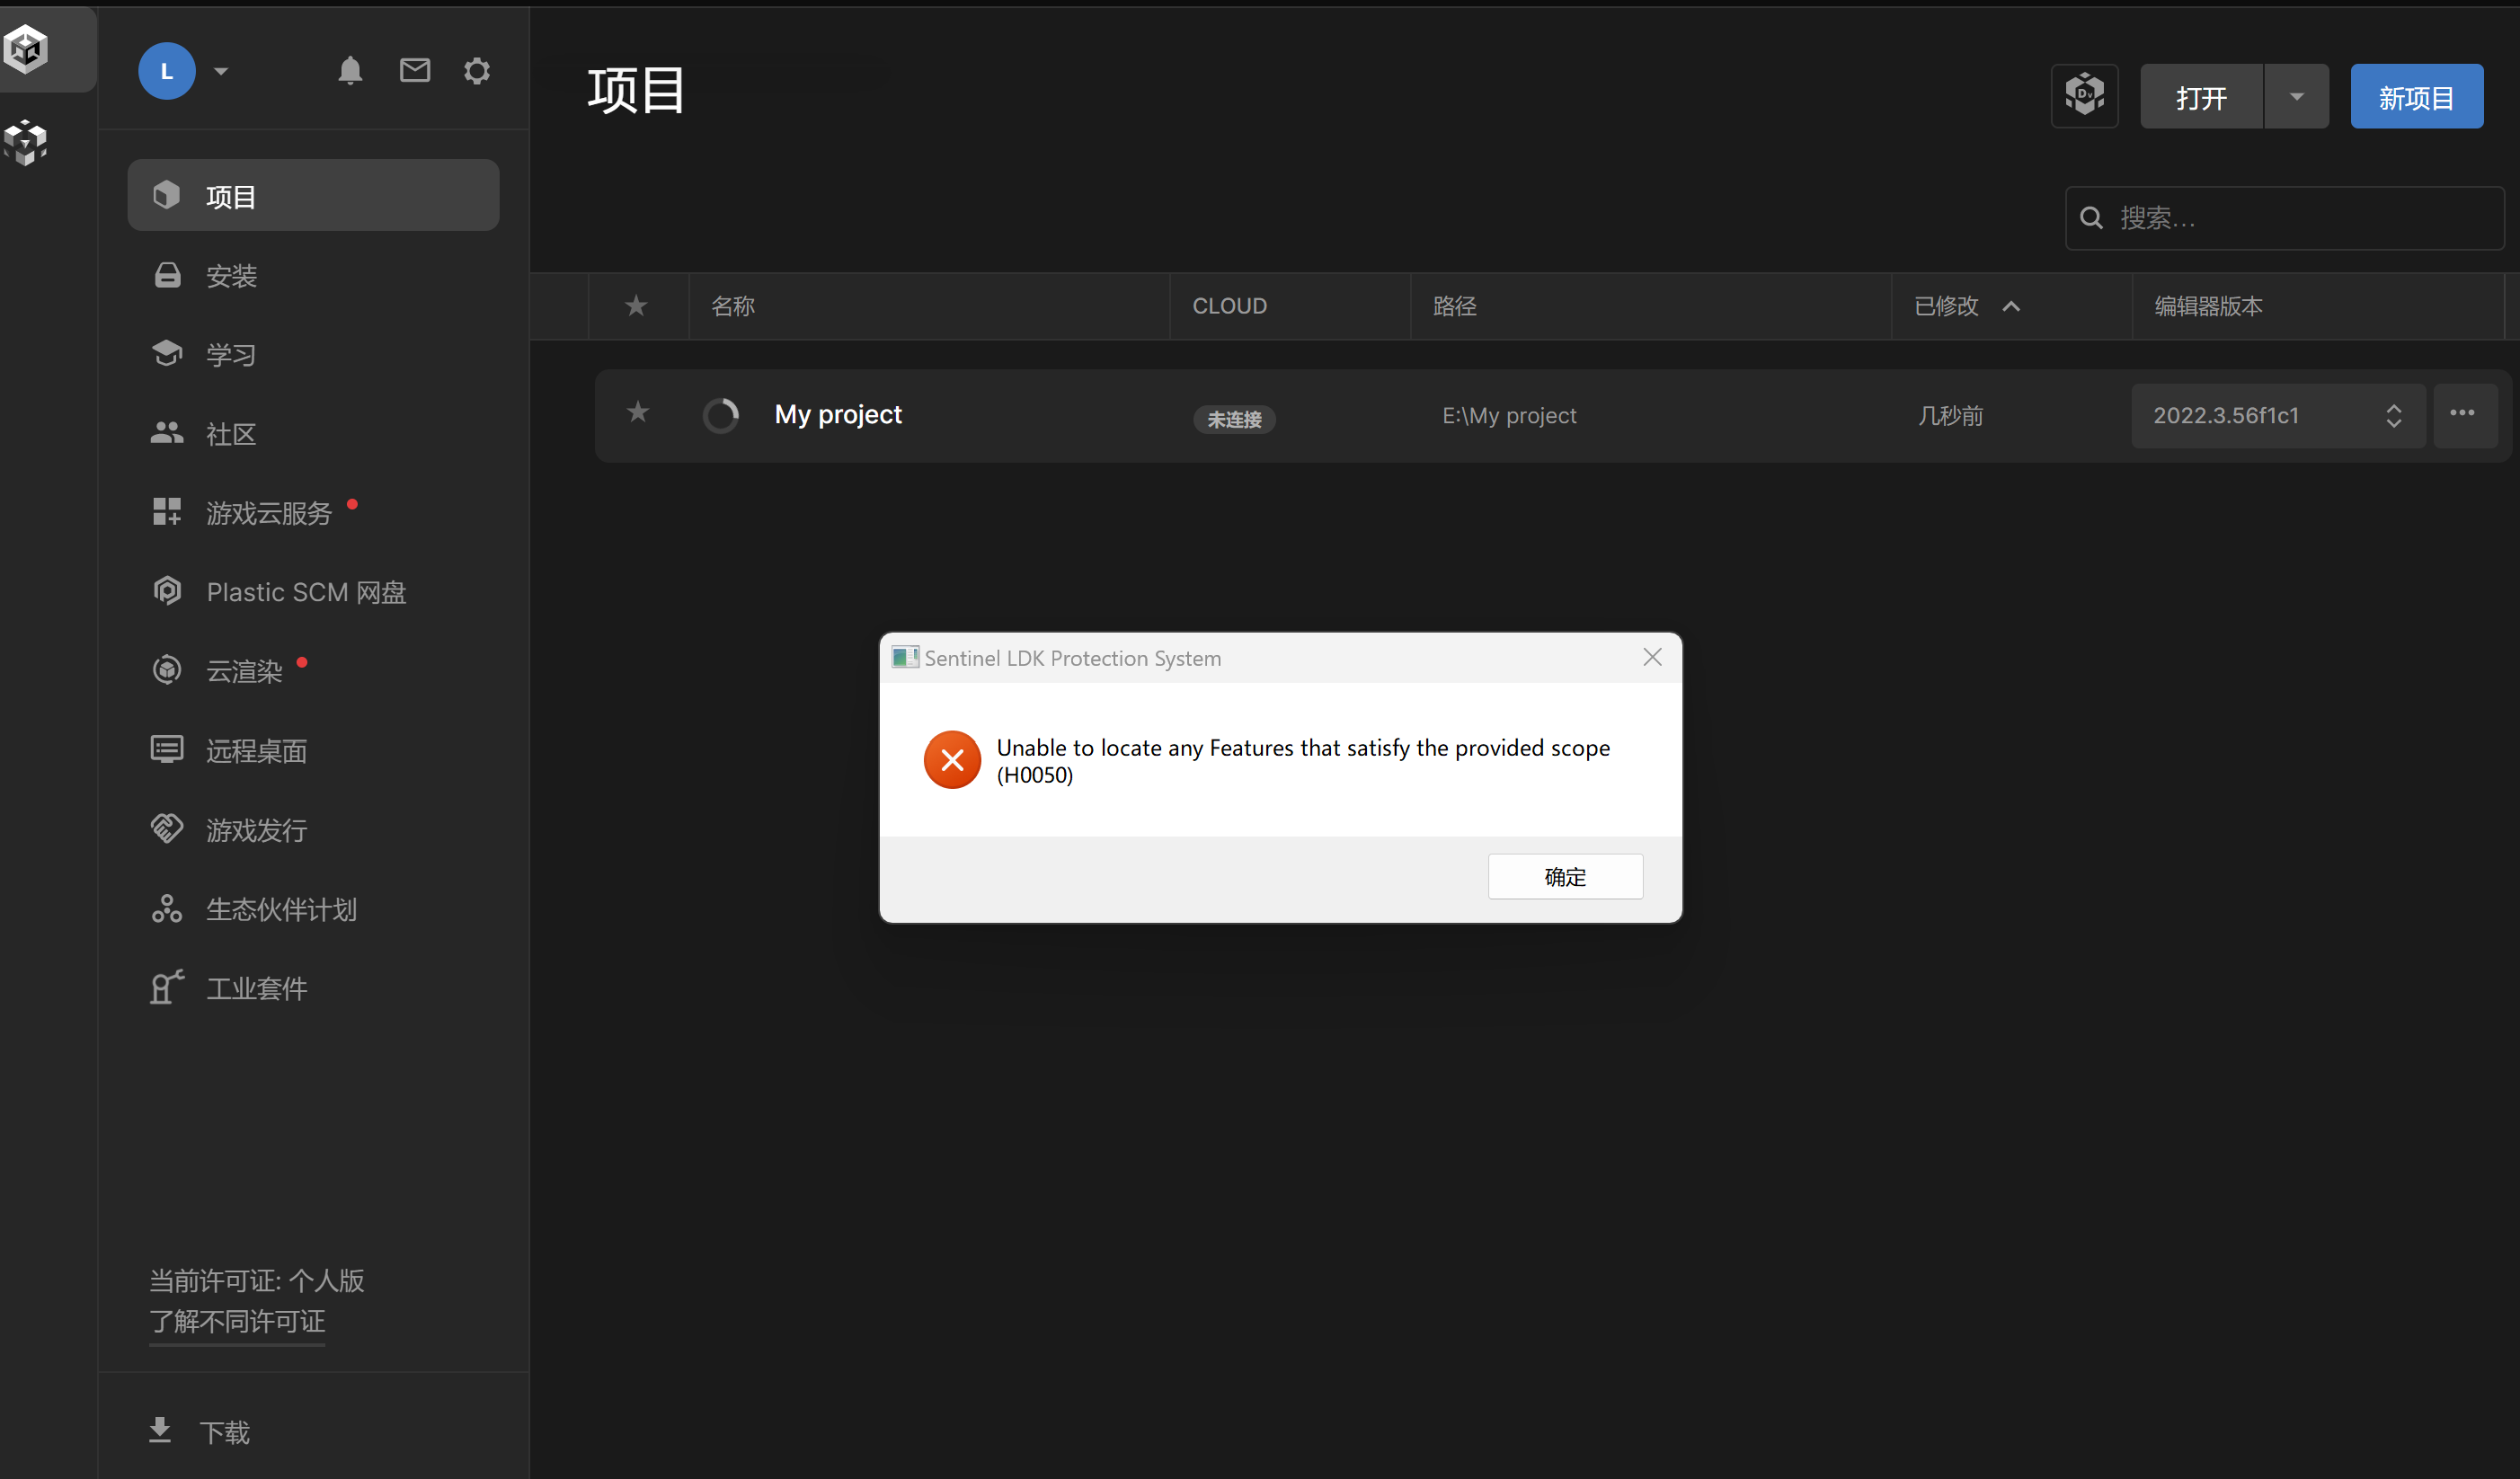Close the Sentinel LDK Protection System dialog
Image resolution: width=2520 pixels, height=1479 pixels.
coord(1652,657)
